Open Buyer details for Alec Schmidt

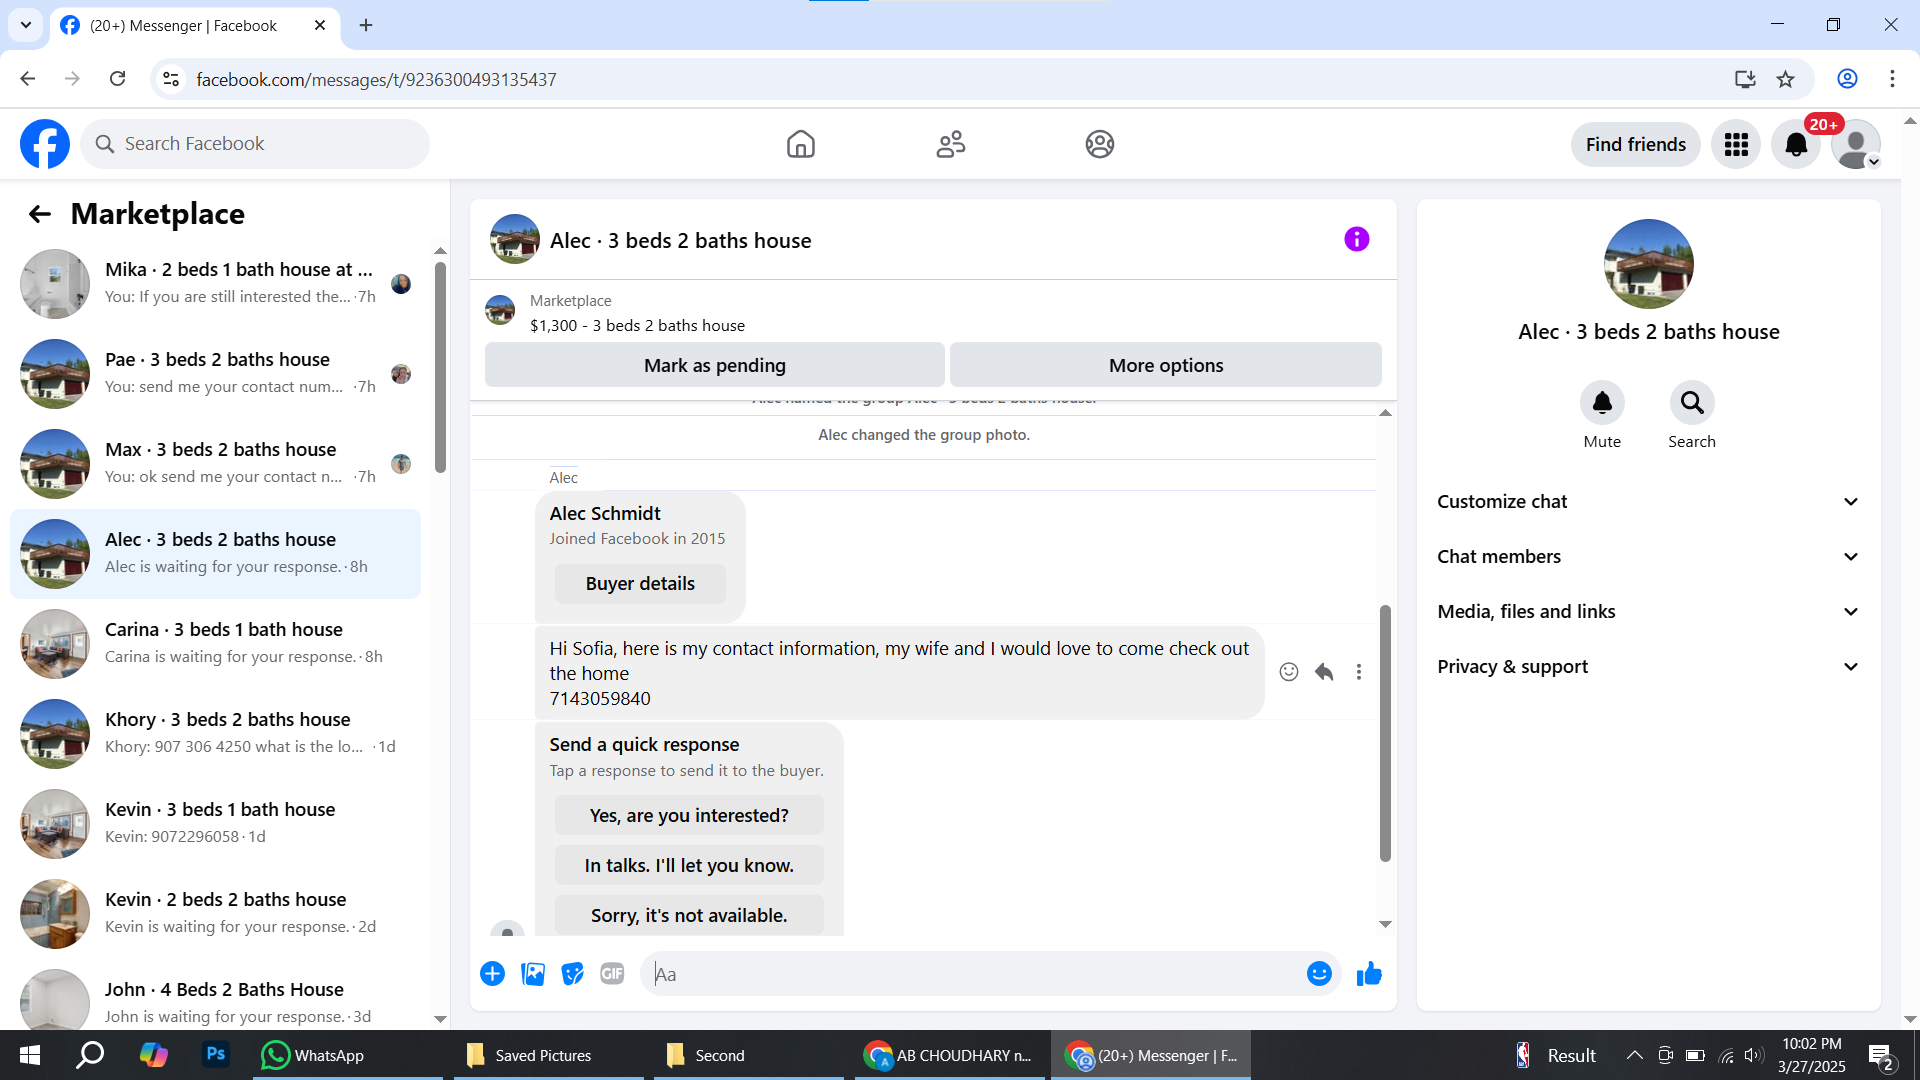tap(640, 584)
